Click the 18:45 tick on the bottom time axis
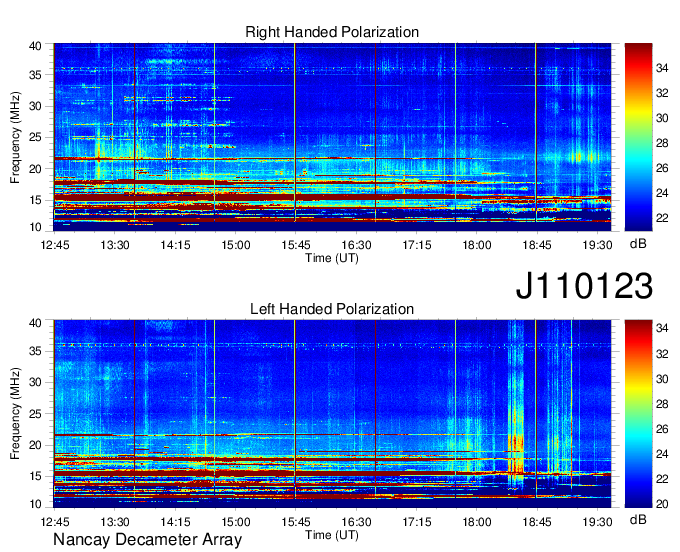680x552 pixels. [537, 522]
